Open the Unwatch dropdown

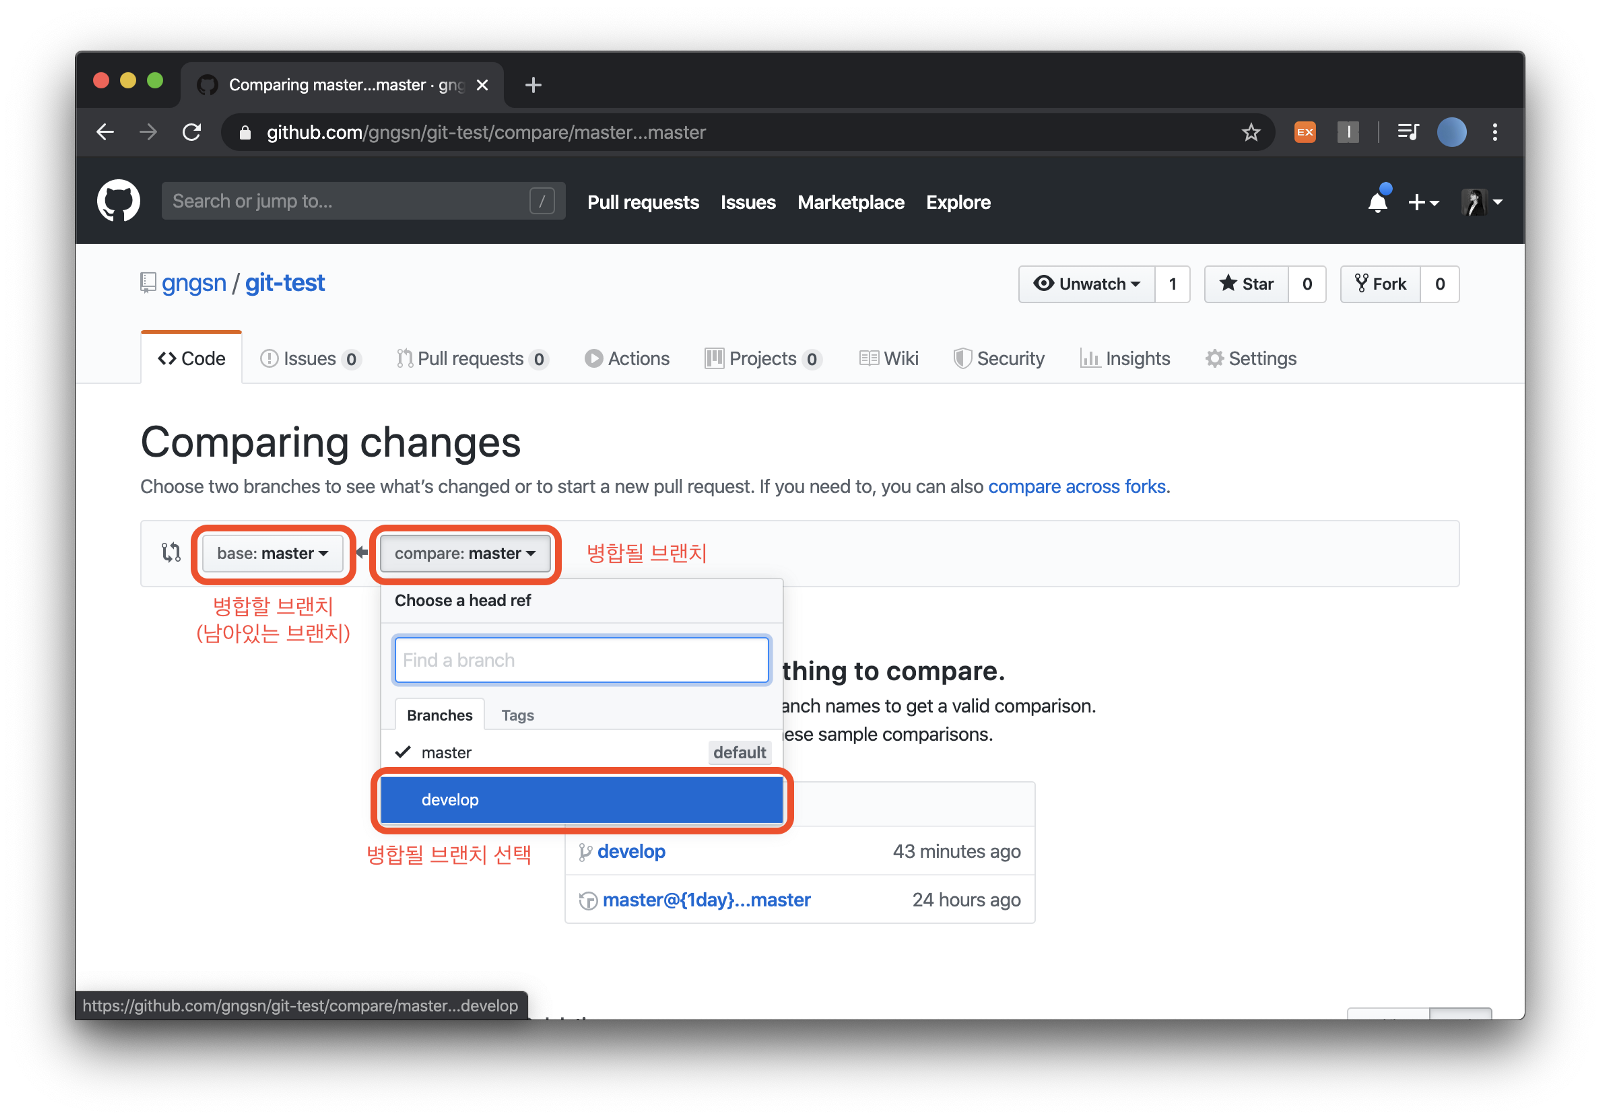(1087, 284)
